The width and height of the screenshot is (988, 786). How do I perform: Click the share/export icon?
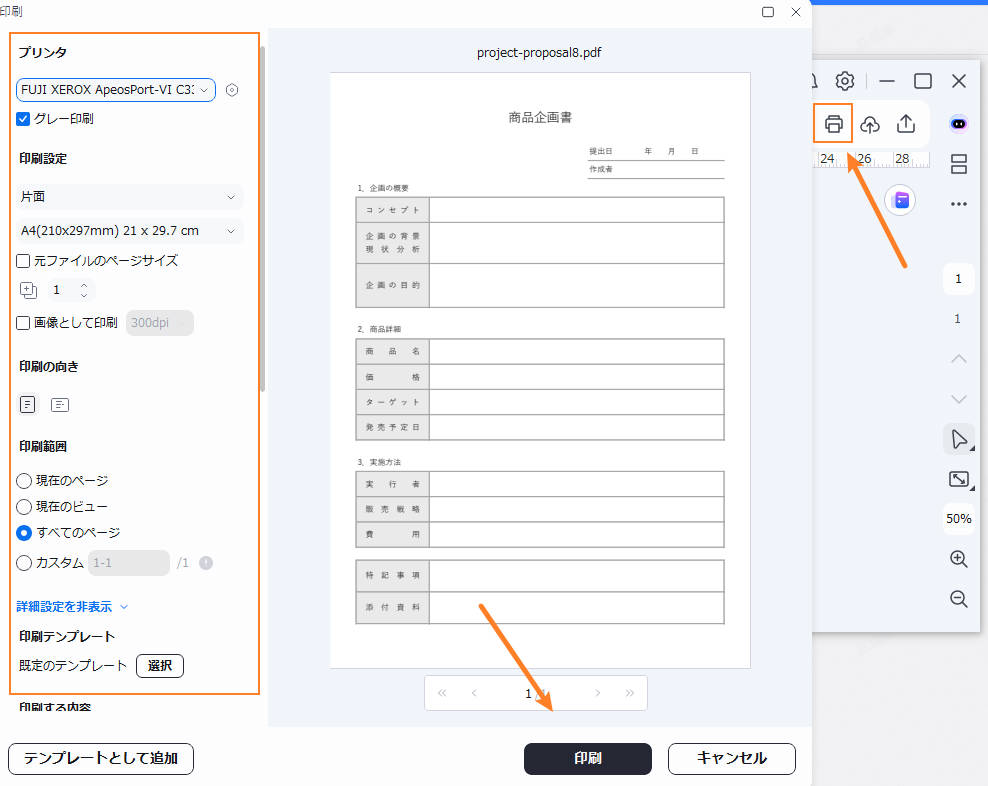(x=906, y=124)
